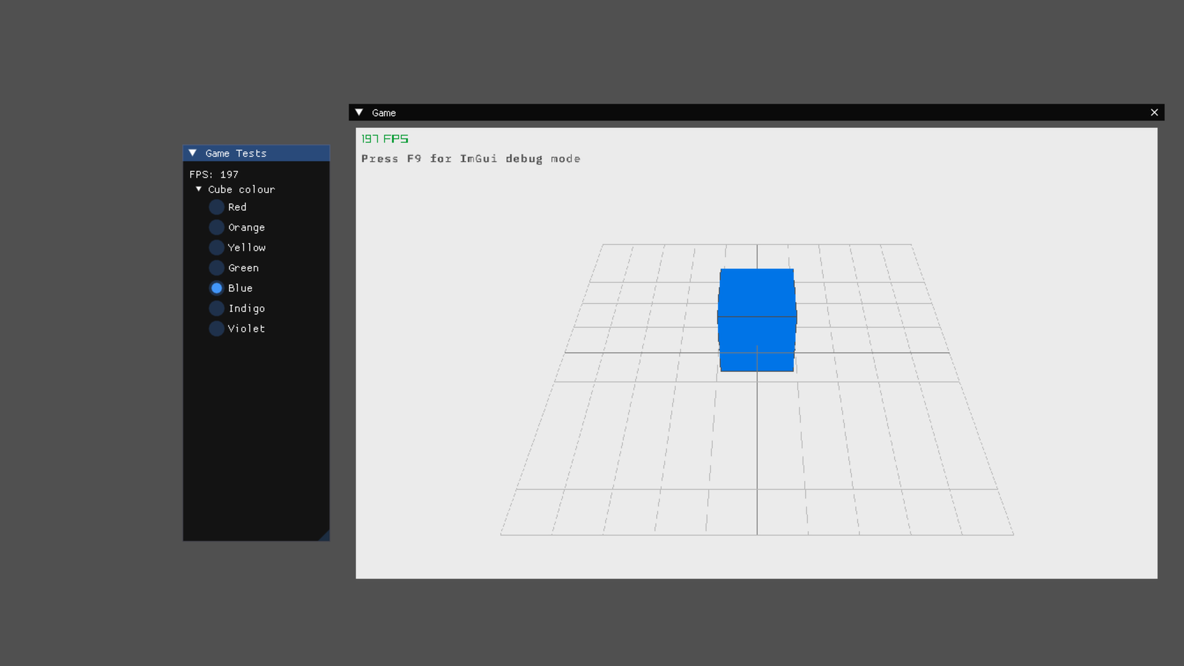1184x666 pixels.
Task: Pick the Green colour option
Action: pos(216,268)
